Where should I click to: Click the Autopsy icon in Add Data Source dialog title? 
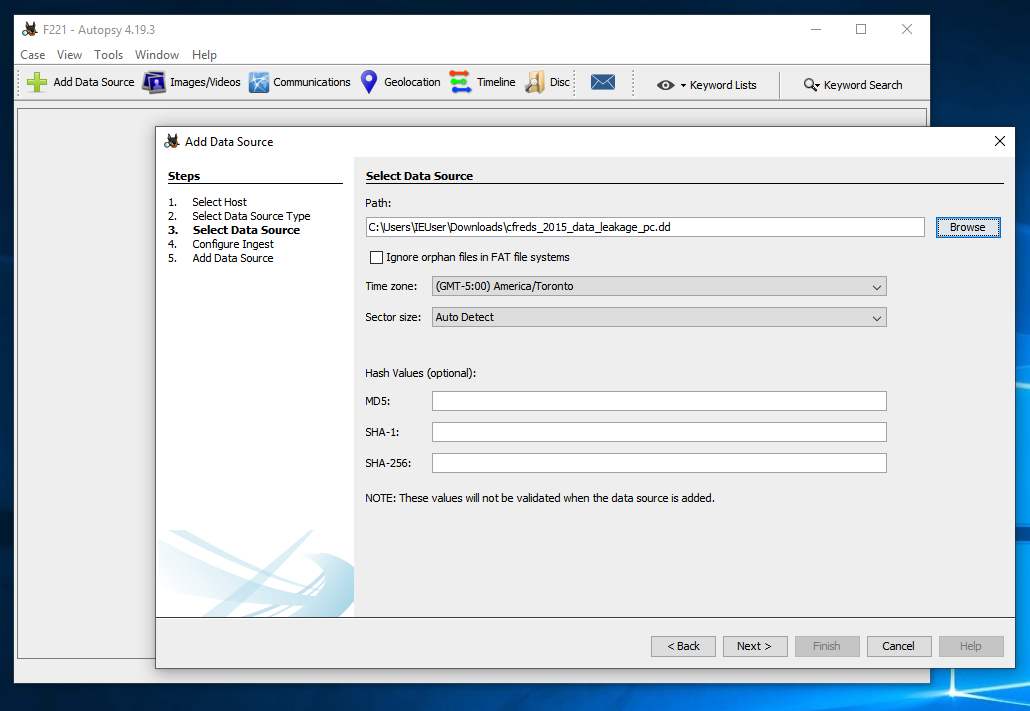pos(172,141)
